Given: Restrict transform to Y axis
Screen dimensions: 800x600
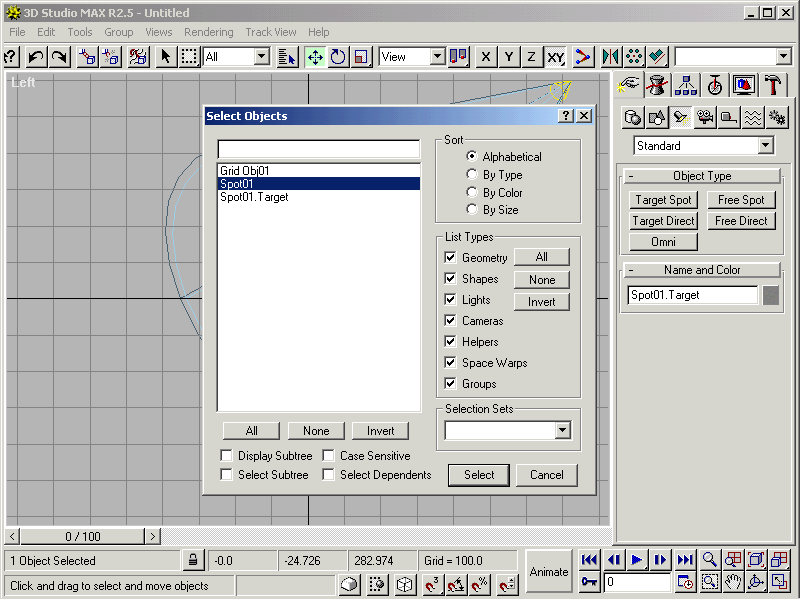Looking at the screenshot, I should (509, 57).
